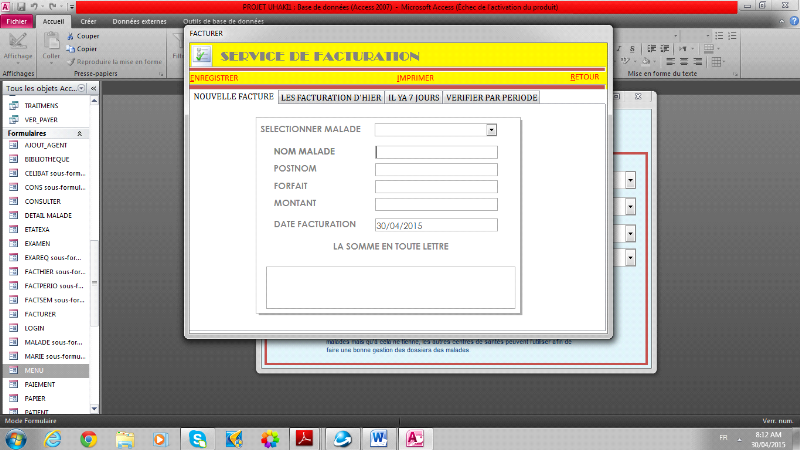Screen dimensions: 800x450
Task: Open VERIFIER PAR PERIODE tab
Action: pos(491,97)
